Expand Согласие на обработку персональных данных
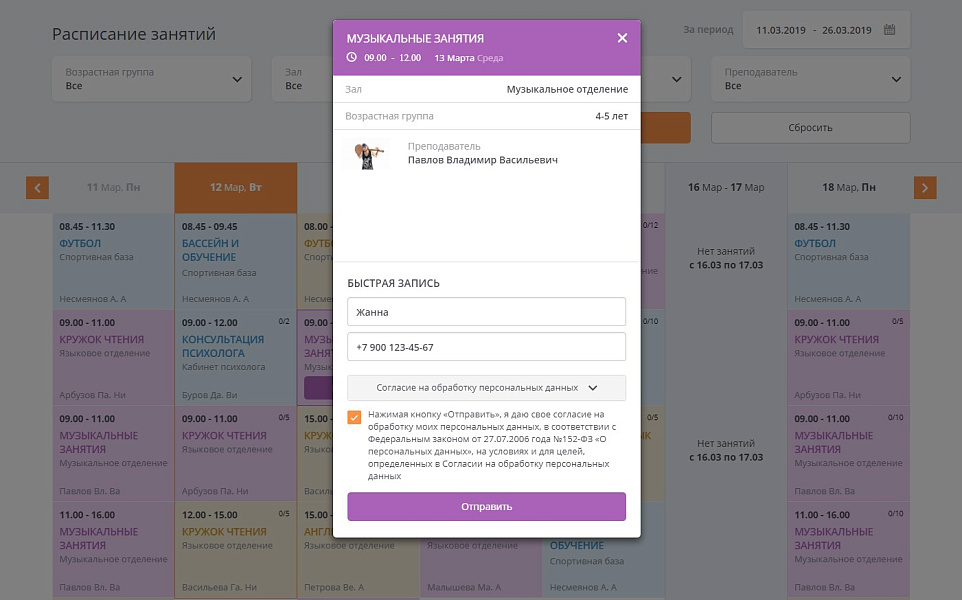The width and height of the screenshot is (962, 600). 487,388
